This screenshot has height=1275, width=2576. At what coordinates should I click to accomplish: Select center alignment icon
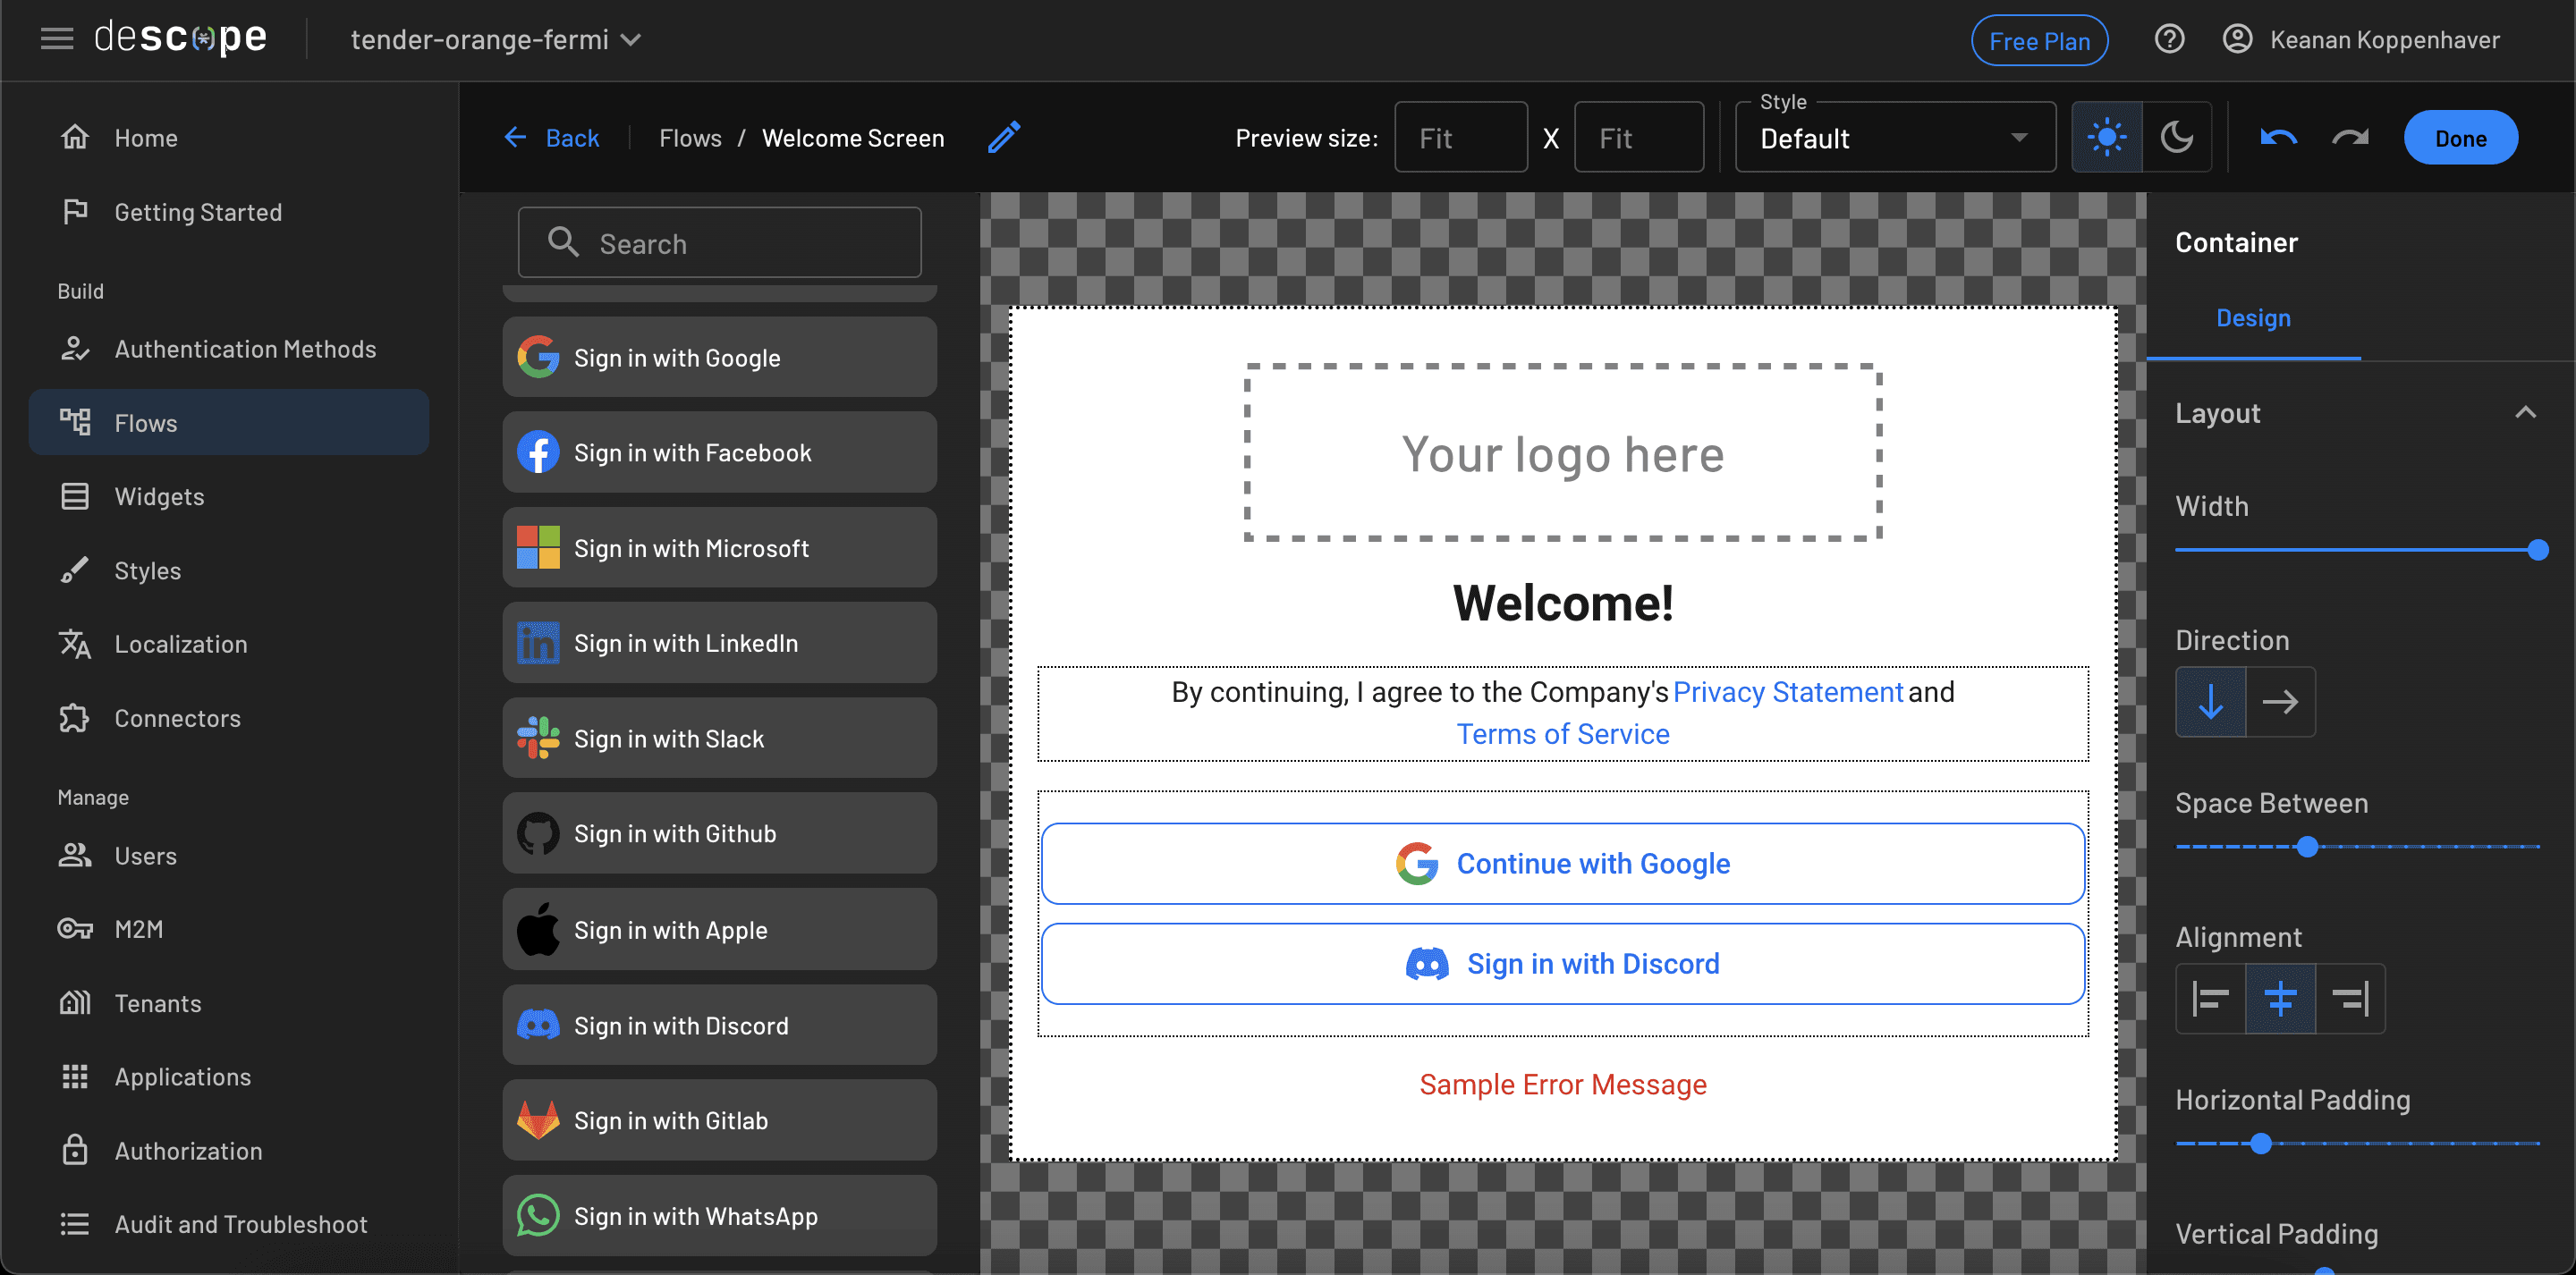tap(2280, 998)
